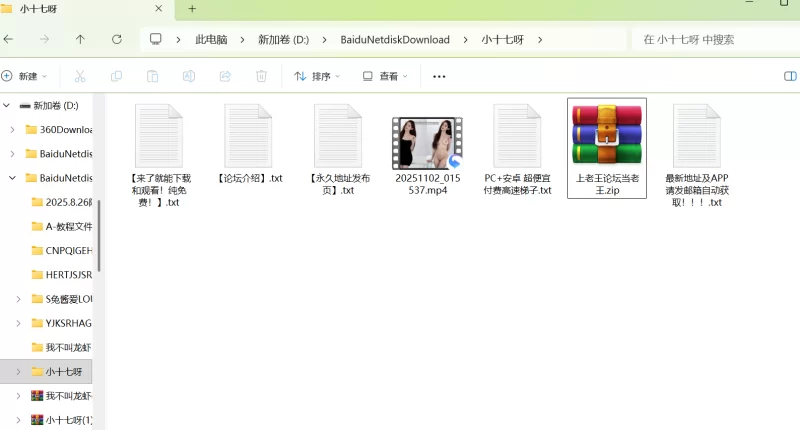Click the computer icon in address bar
The height and width of the screenshot is (430, 800).
click(156, 39)
